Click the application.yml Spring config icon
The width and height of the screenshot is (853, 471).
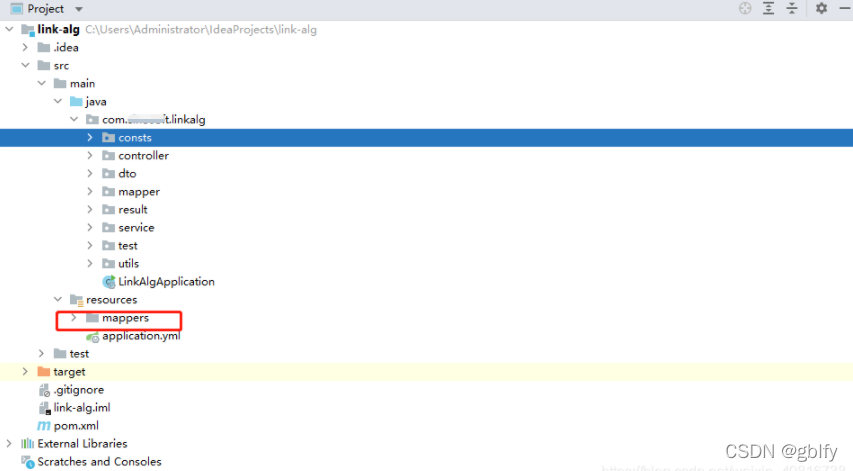point(92,337)
